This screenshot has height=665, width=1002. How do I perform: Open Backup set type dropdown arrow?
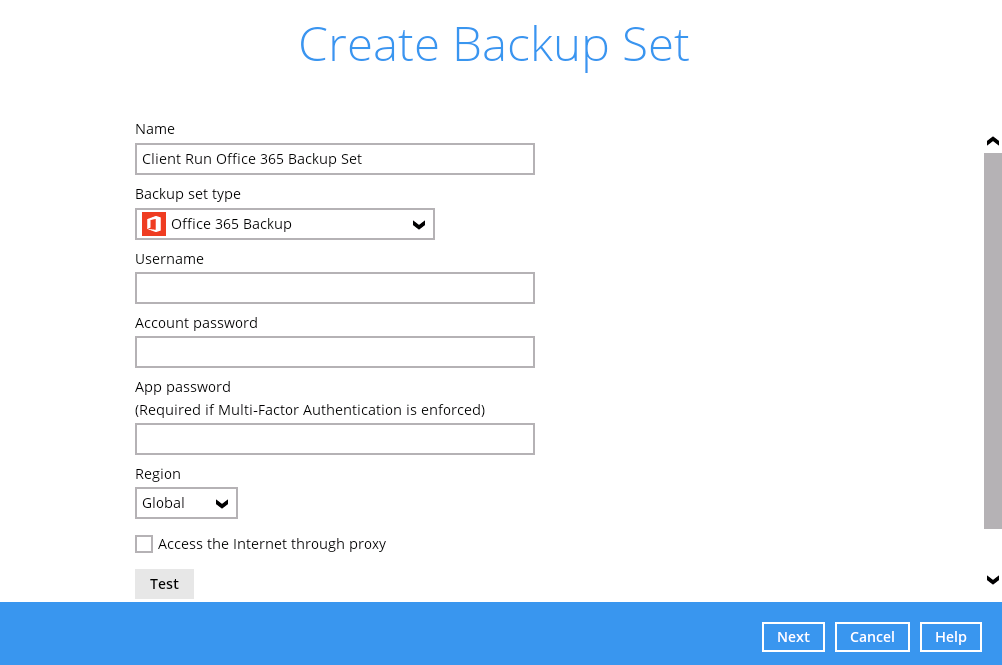(419, 225)
